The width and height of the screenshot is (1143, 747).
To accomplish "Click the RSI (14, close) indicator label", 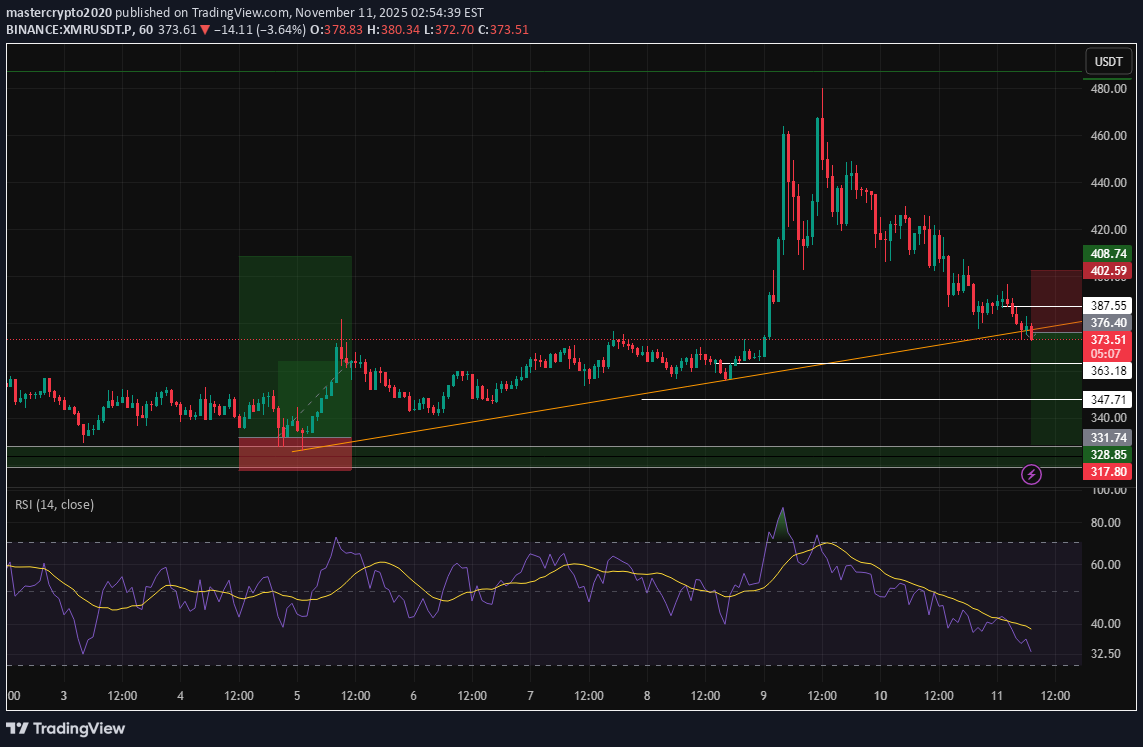I will [x=54, y=505].
